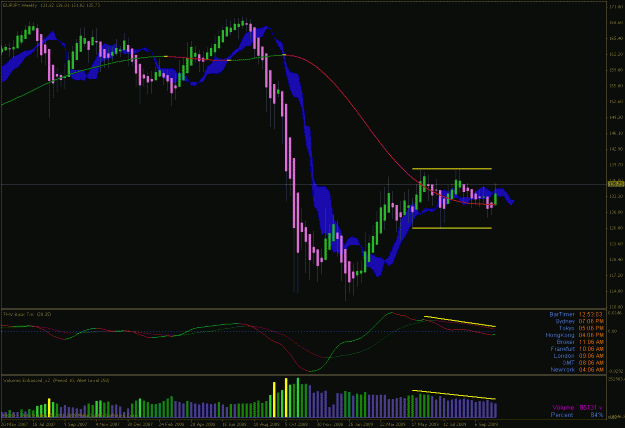The width and height of the screenshot is (625, 428).
Task: Select the lower yellow range line
Action: pos(452,228)
